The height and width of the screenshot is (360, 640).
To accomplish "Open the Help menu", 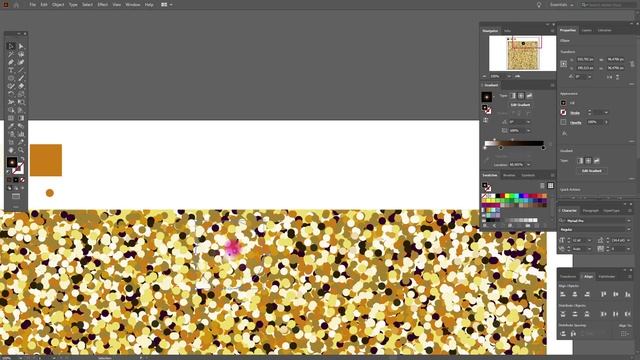I will (x=149, y=4).
